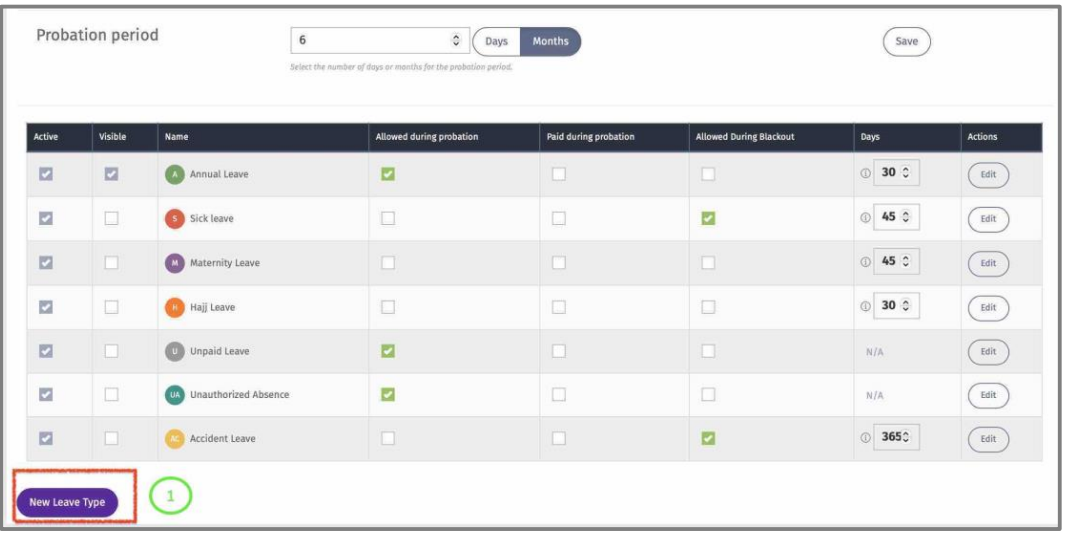Switch probation period unit to Days
The image size is (1065, 537).
coord(496,41)
